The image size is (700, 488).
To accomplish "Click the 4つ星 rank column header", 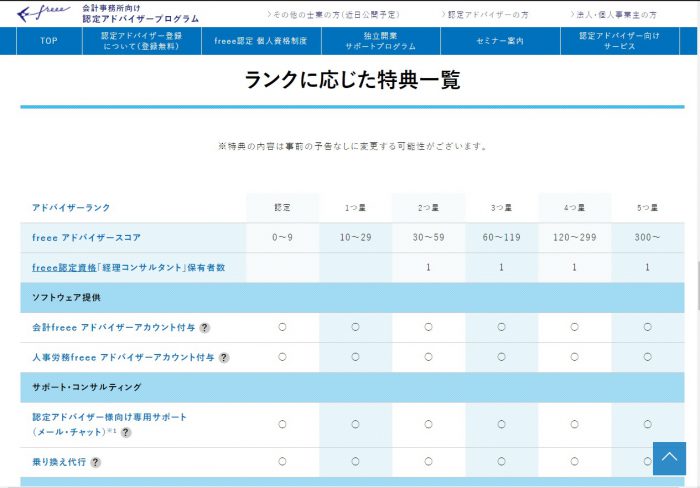I will (575, 208).
